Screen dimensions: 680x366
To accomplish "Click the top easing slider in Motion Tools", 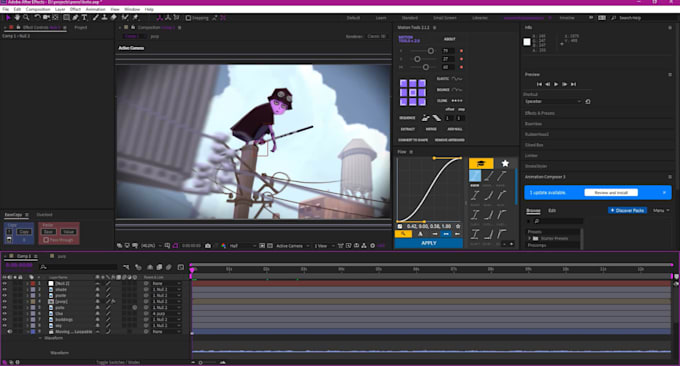I will (x=430, y=51).
